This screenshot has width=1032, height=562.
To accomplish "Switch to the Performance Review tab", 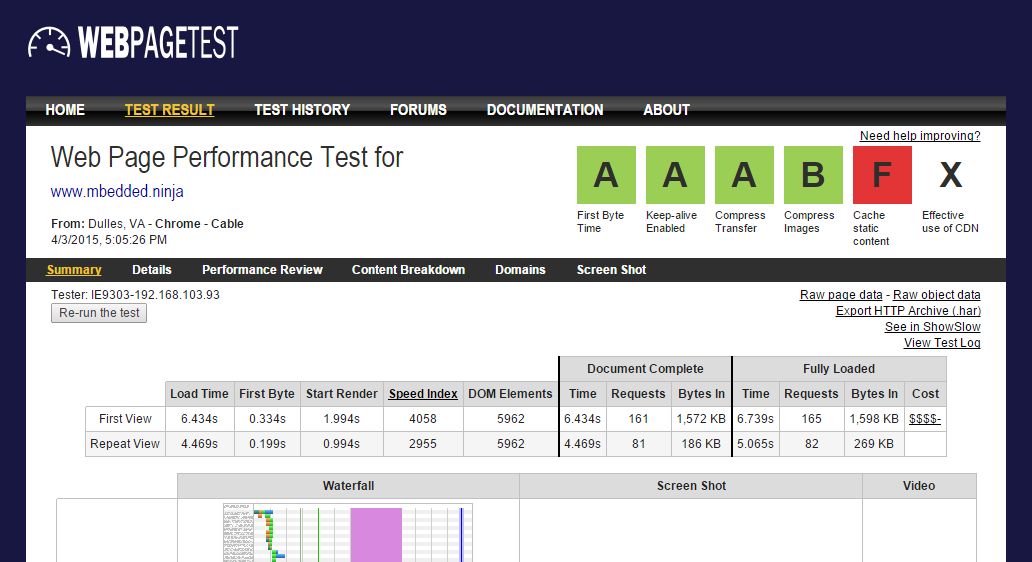I will 262,270.
